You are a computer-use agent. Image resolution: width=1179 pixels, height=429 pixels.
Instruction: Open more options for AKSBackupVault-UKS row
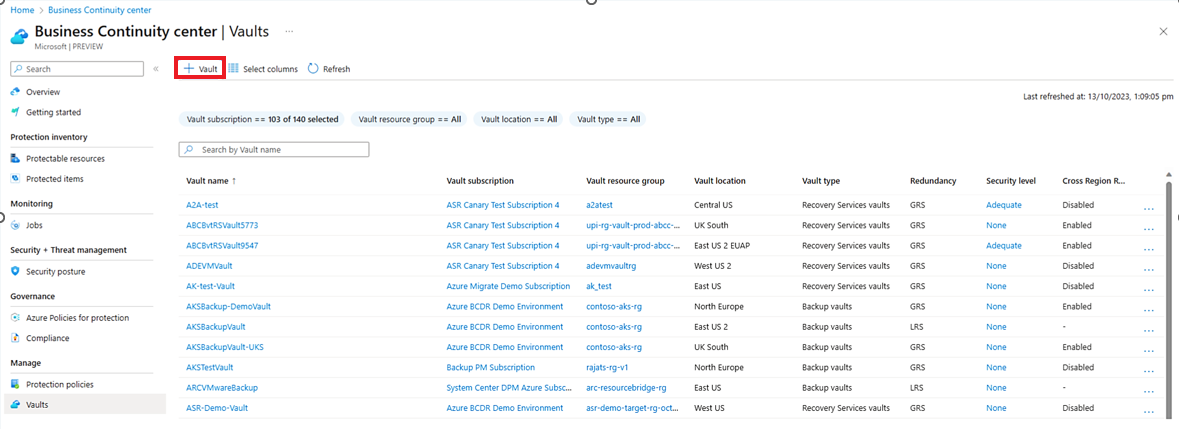[x=1148, y=351]
